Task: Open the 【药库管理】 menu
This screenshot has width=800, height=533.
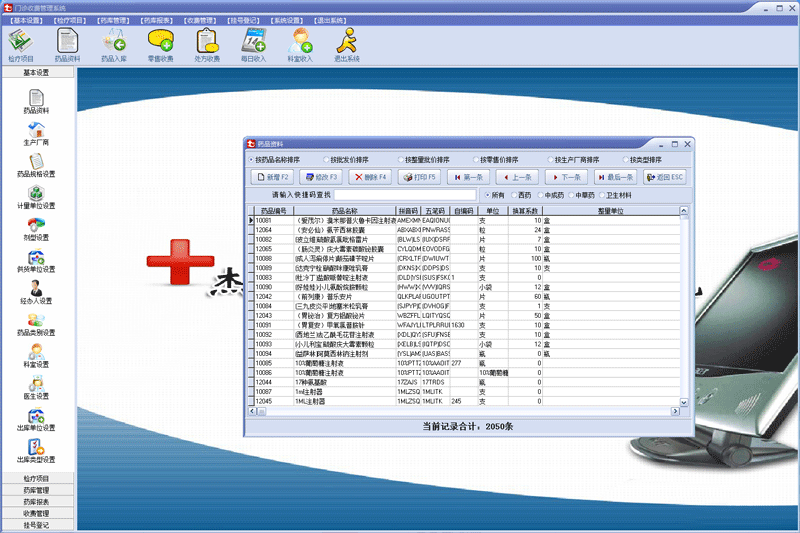Action: click(x=113, y=20)
